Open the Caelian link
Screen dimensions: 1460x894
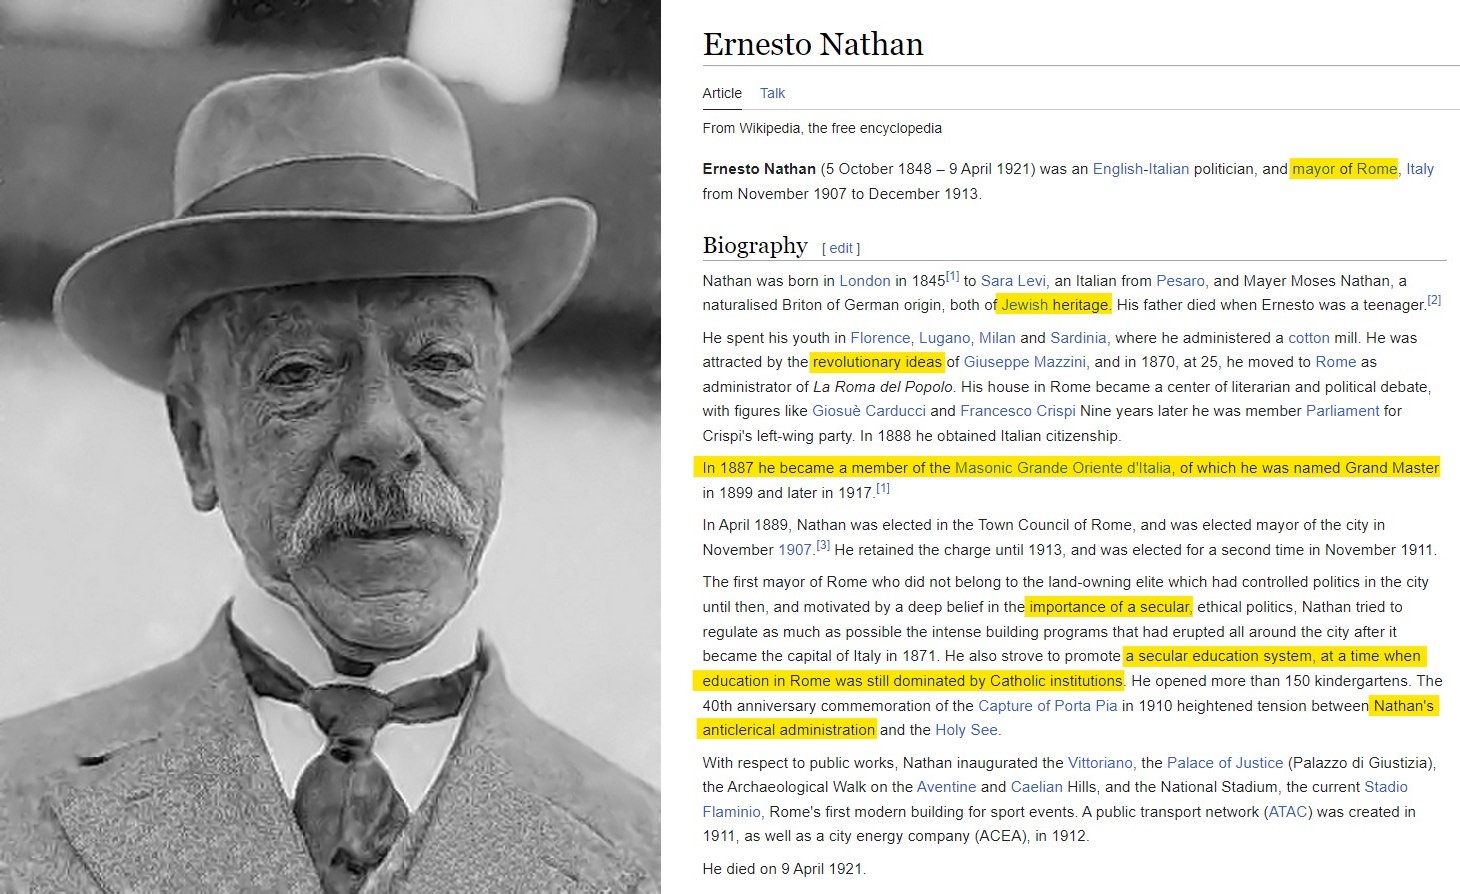click(x=1037, y=787)
